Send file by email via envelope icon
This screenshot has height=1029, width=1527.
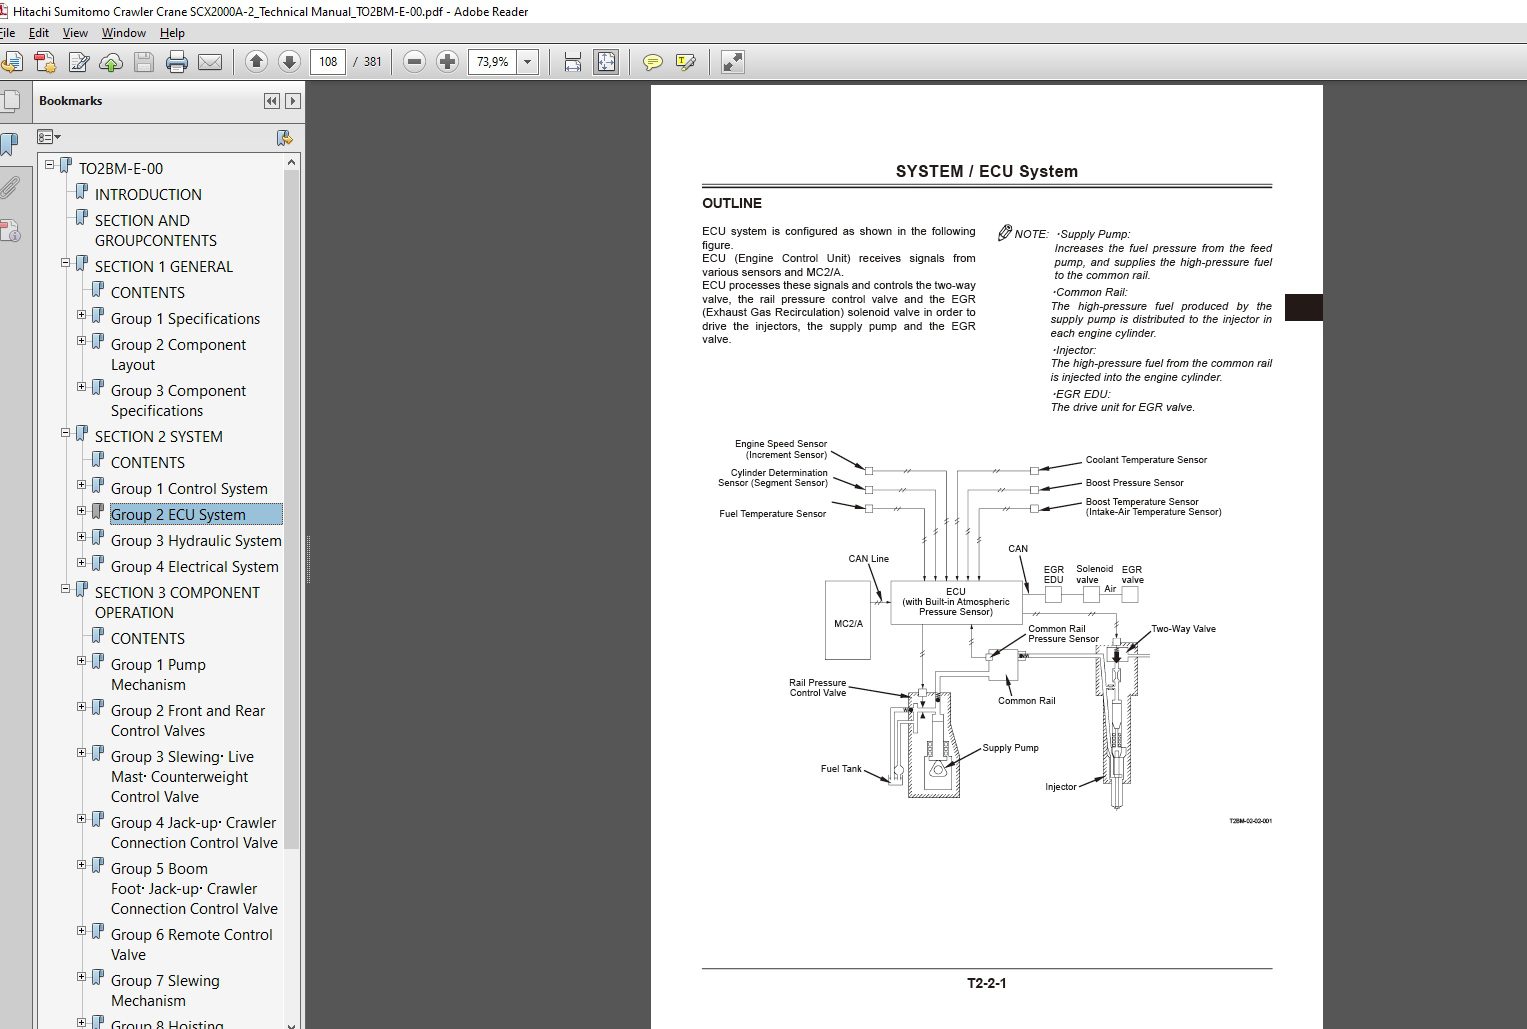(x=210, y=62)
